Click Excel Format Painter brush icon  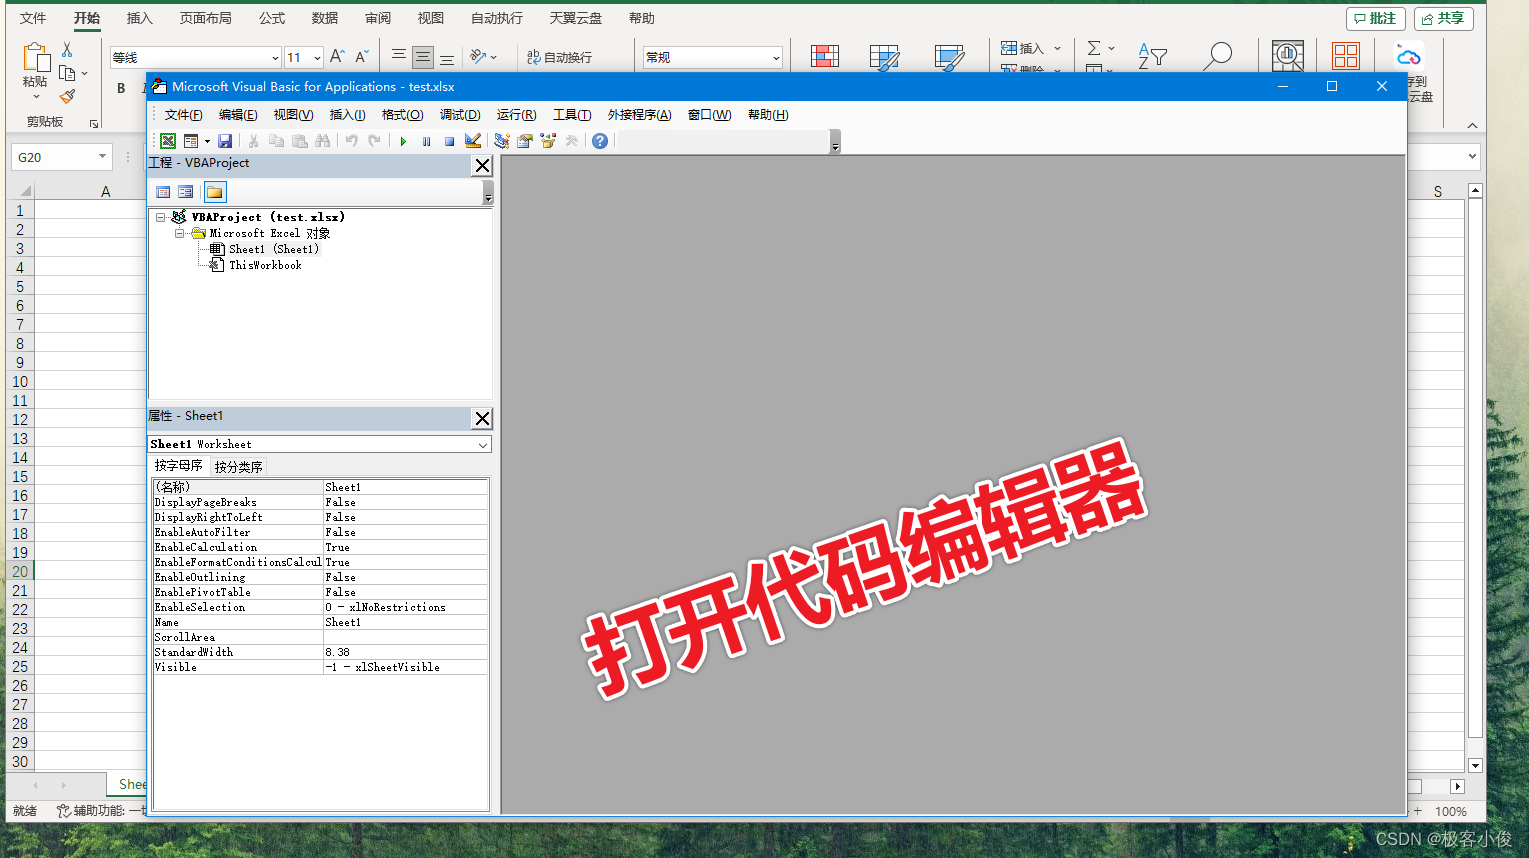pyautogui.click(x=67, y=96)
